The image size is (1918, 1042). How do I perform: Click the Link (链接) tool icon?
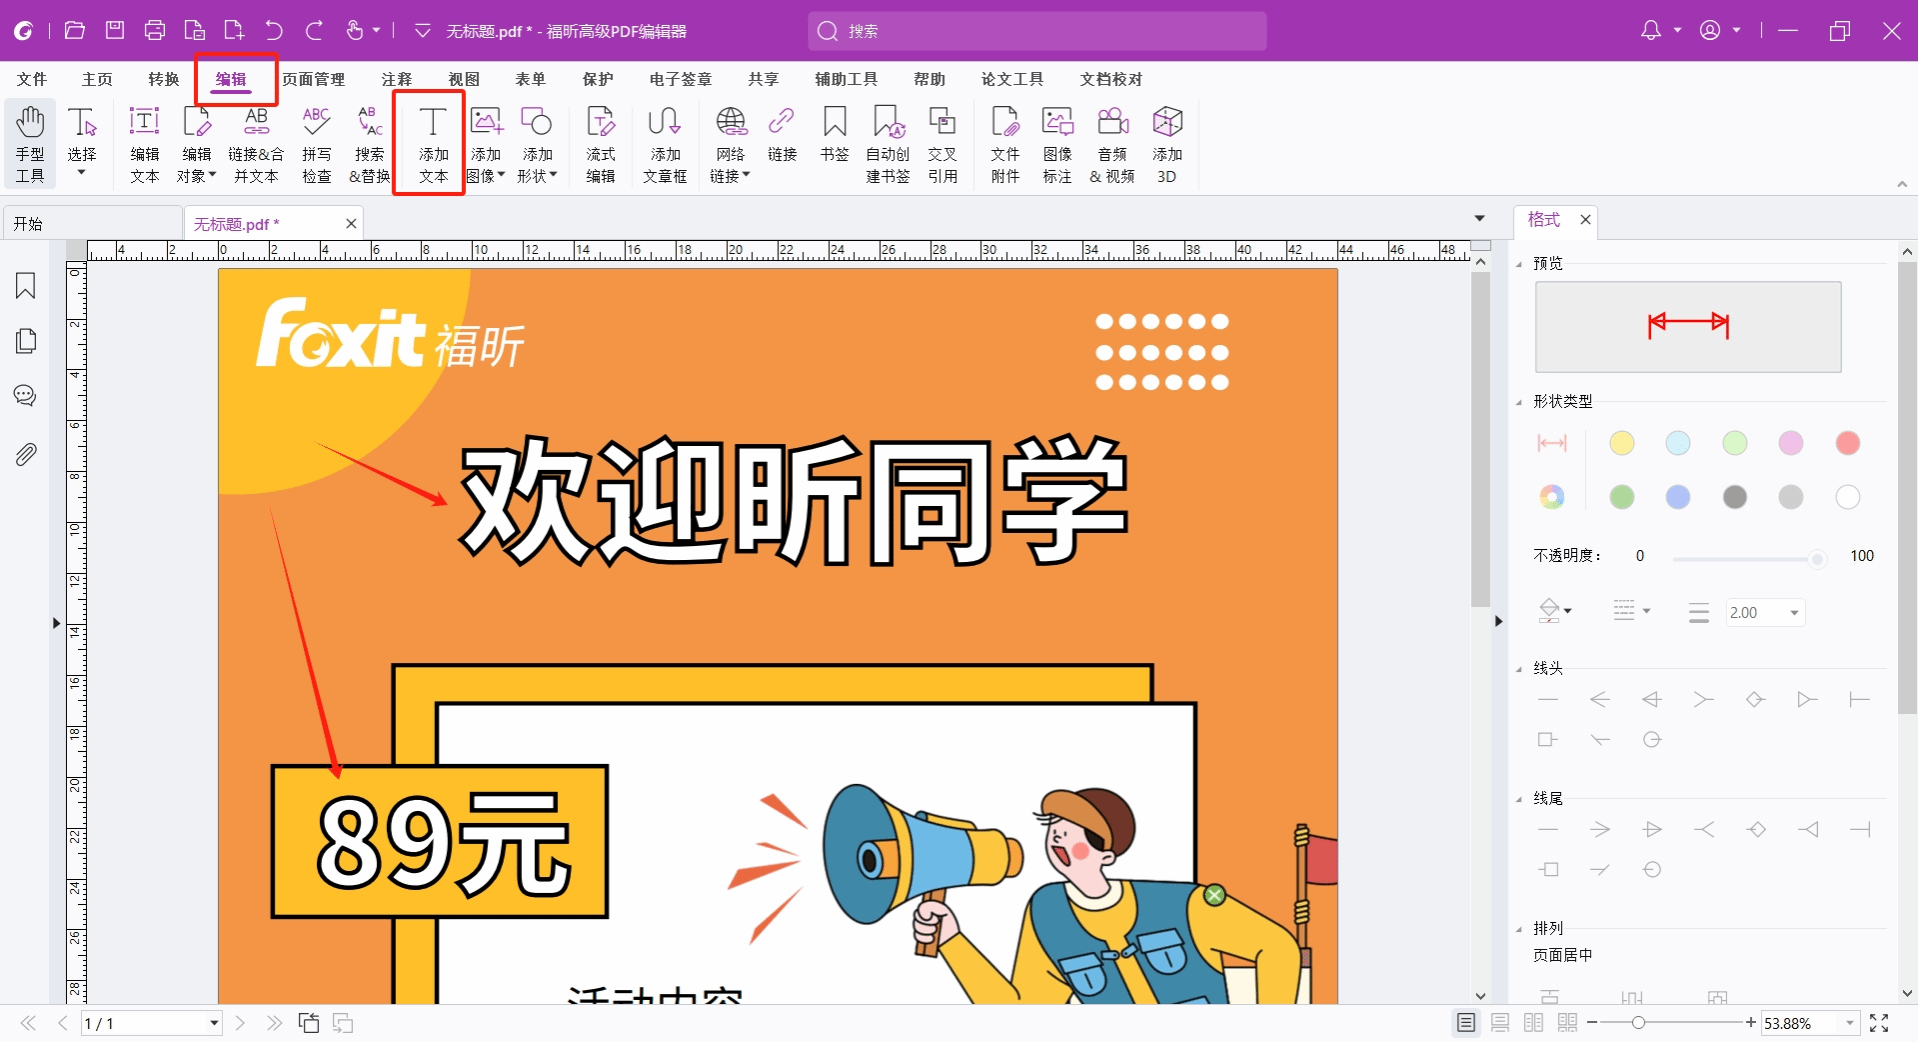(x=781, y=135)
